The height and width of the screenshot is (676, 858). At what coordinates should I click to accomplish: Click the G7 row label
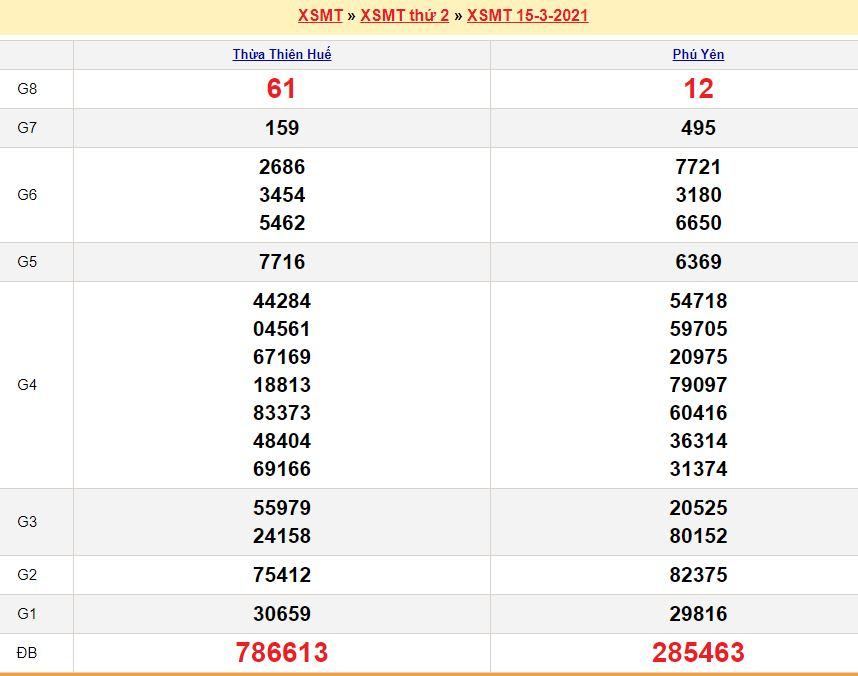tap(27, 128)
